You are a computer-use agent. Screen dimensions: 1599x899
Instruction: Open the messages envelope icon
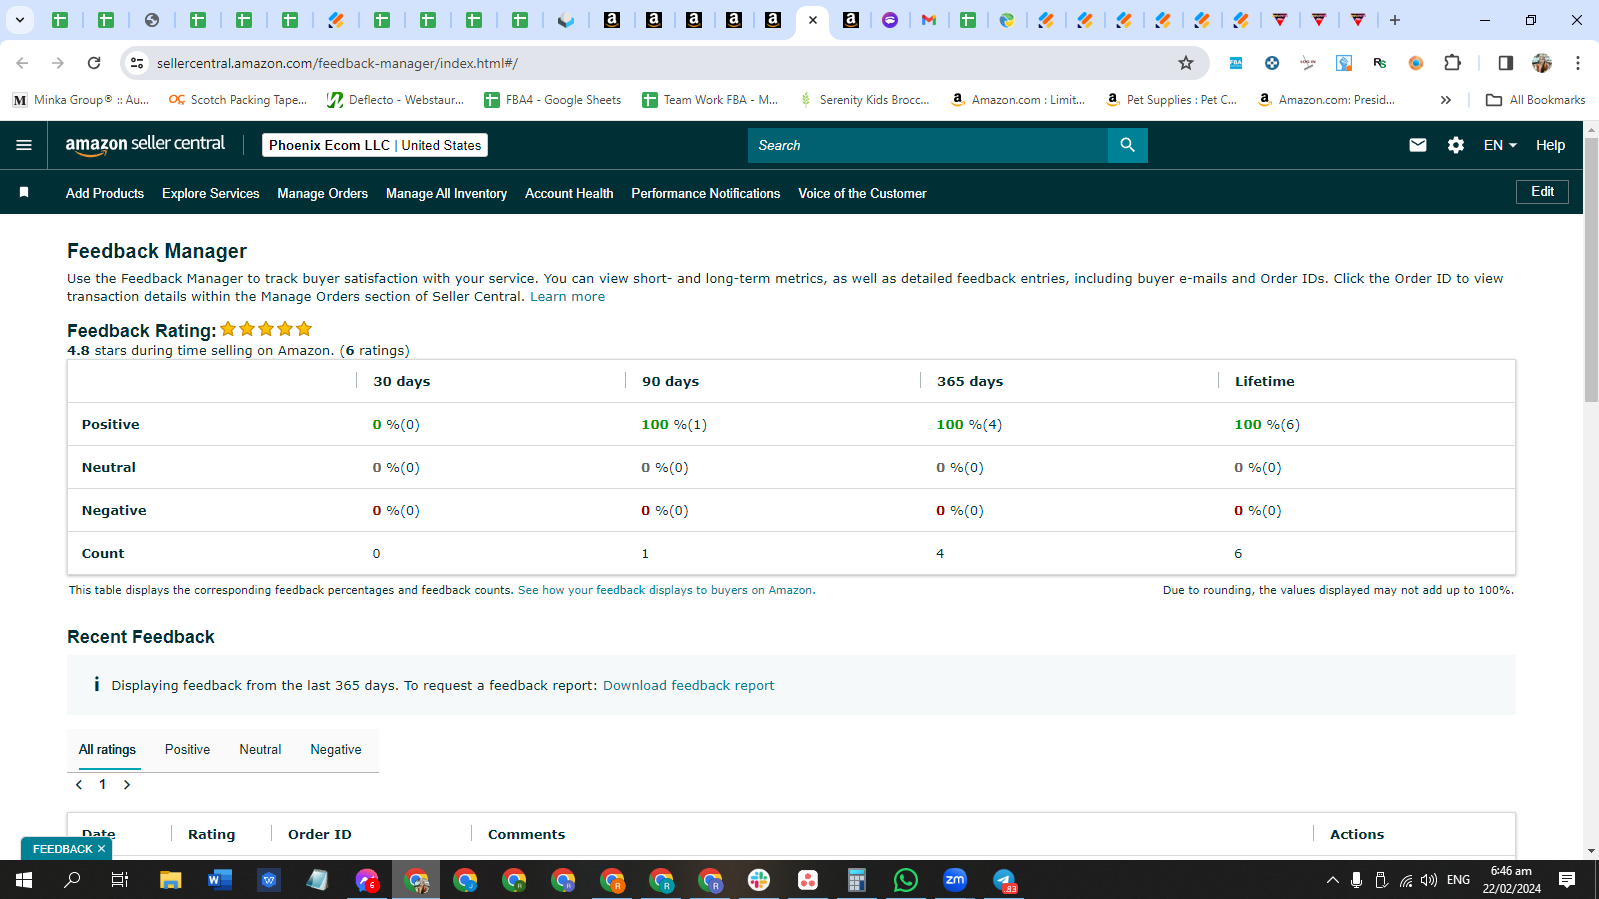coord(1417,145)
